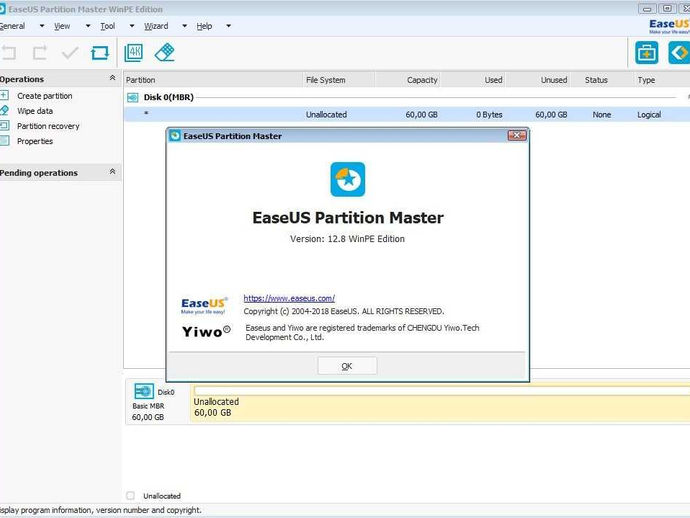This screenshot has height=518, width=690.
Task: Click the orange diamond icon at top right
Action: (679, 53)
